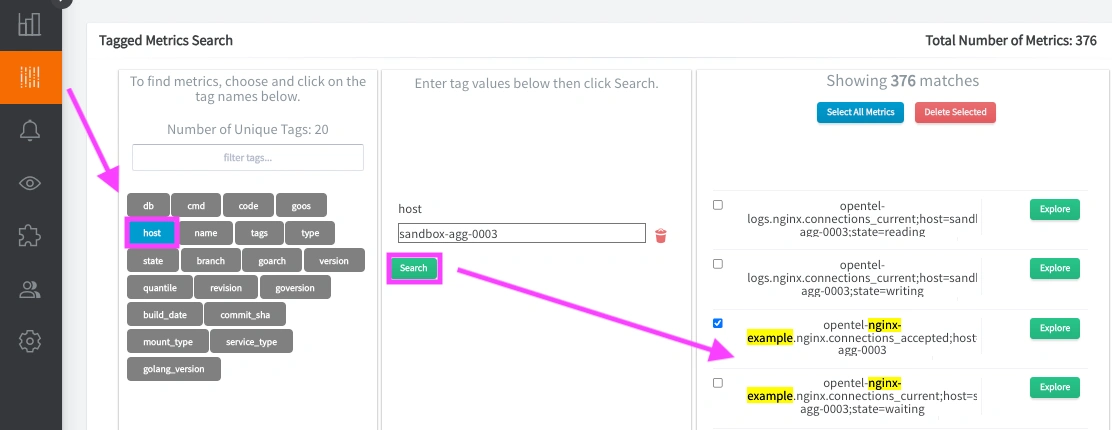Click the Total Number of Metrics: 376 text
Viewport: 1112px width, 430px height.
[x=1011, y=40]
